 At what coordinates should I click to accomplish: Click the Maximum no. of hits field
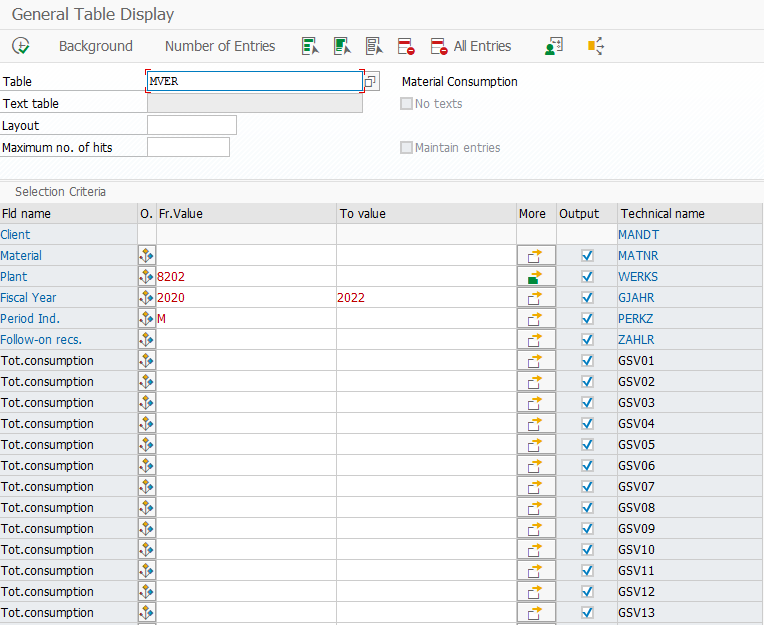188,147
